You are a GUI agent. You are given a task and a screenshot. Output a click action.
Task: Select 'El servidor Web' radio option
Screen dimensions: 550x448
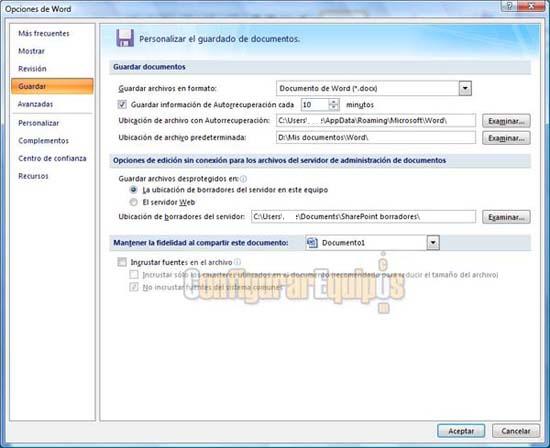pos(133,202)
